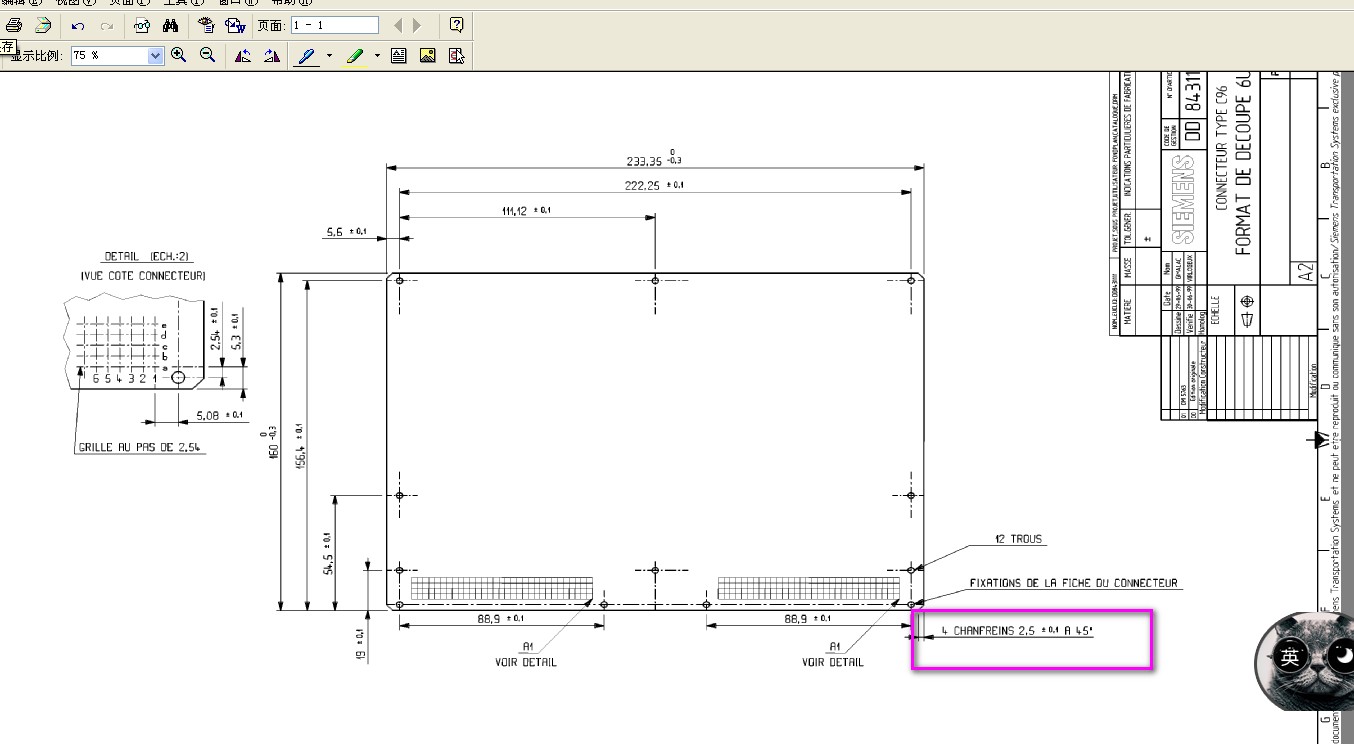The width and height of the screenshot is (1354, 744).
Task: Select the green Highlighter tool
Action: pos(356,56)
